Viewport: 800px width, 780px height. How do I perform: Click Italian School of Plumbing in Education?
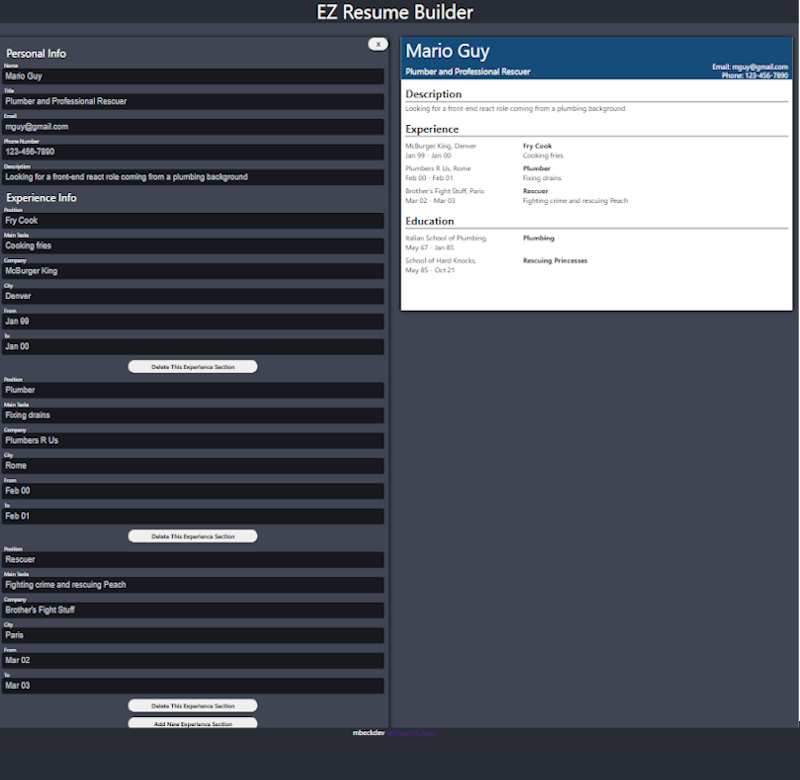tap(446, 238)
